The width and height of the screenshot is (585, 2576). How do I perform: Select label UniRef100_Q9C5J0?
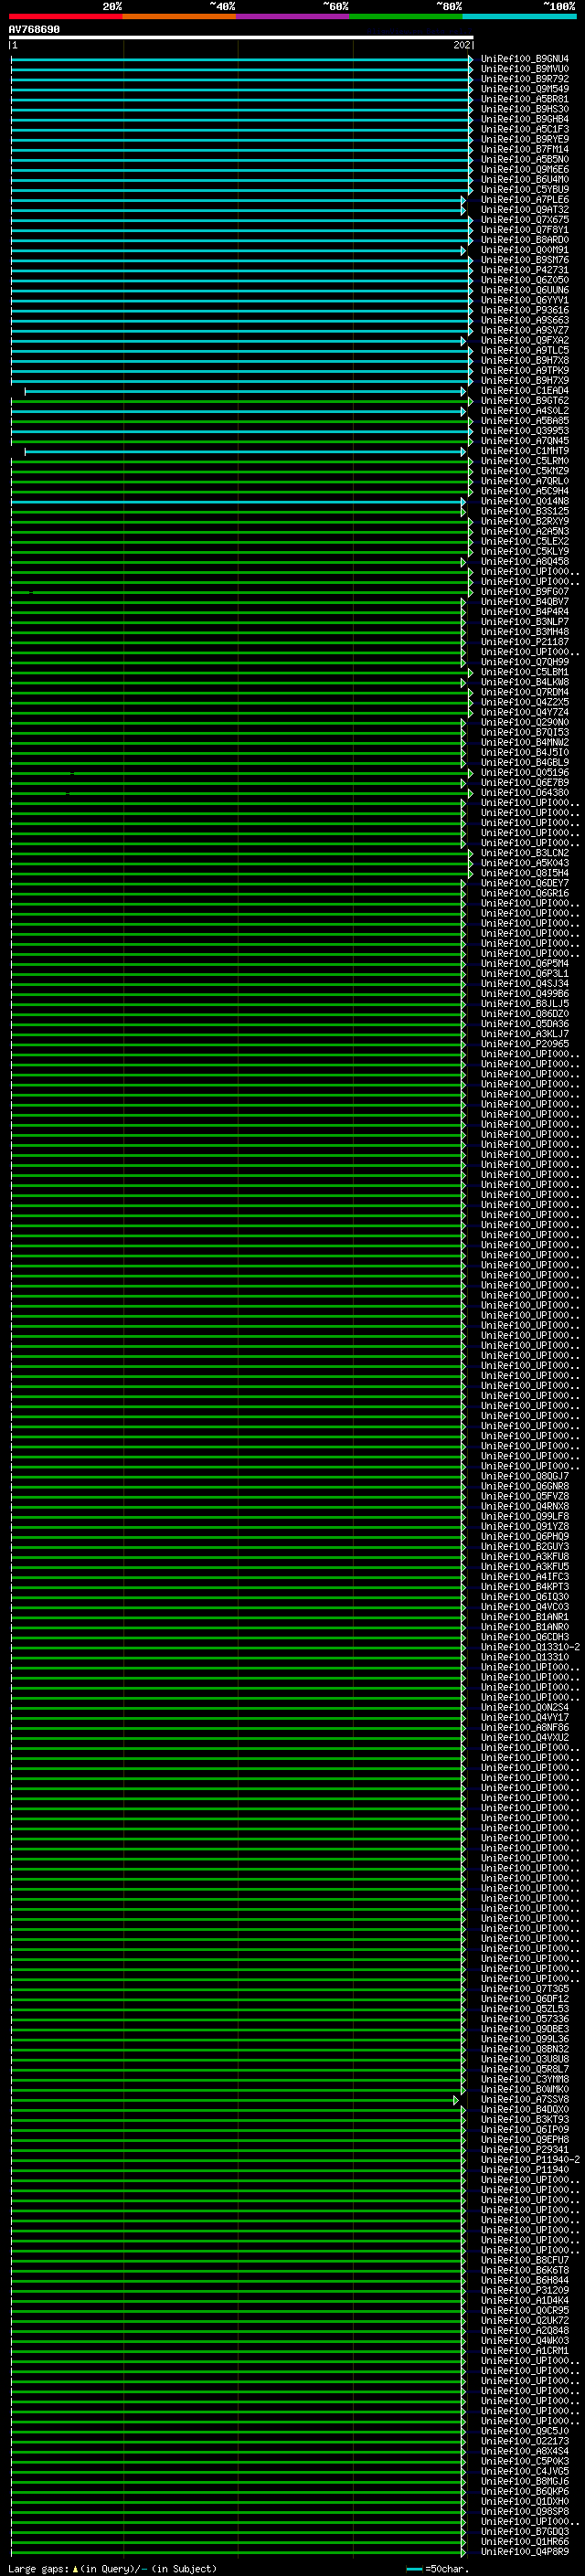click(x=525, y=2431)
